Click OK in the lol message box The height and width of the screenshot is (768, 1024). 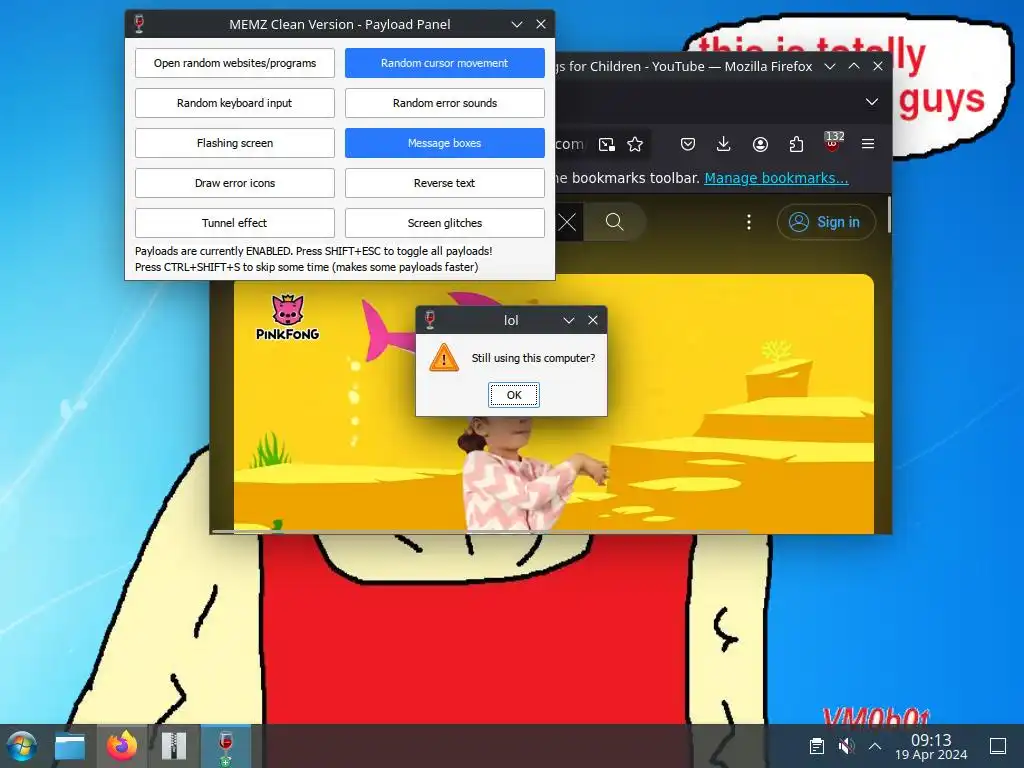(x=514, y=394)
